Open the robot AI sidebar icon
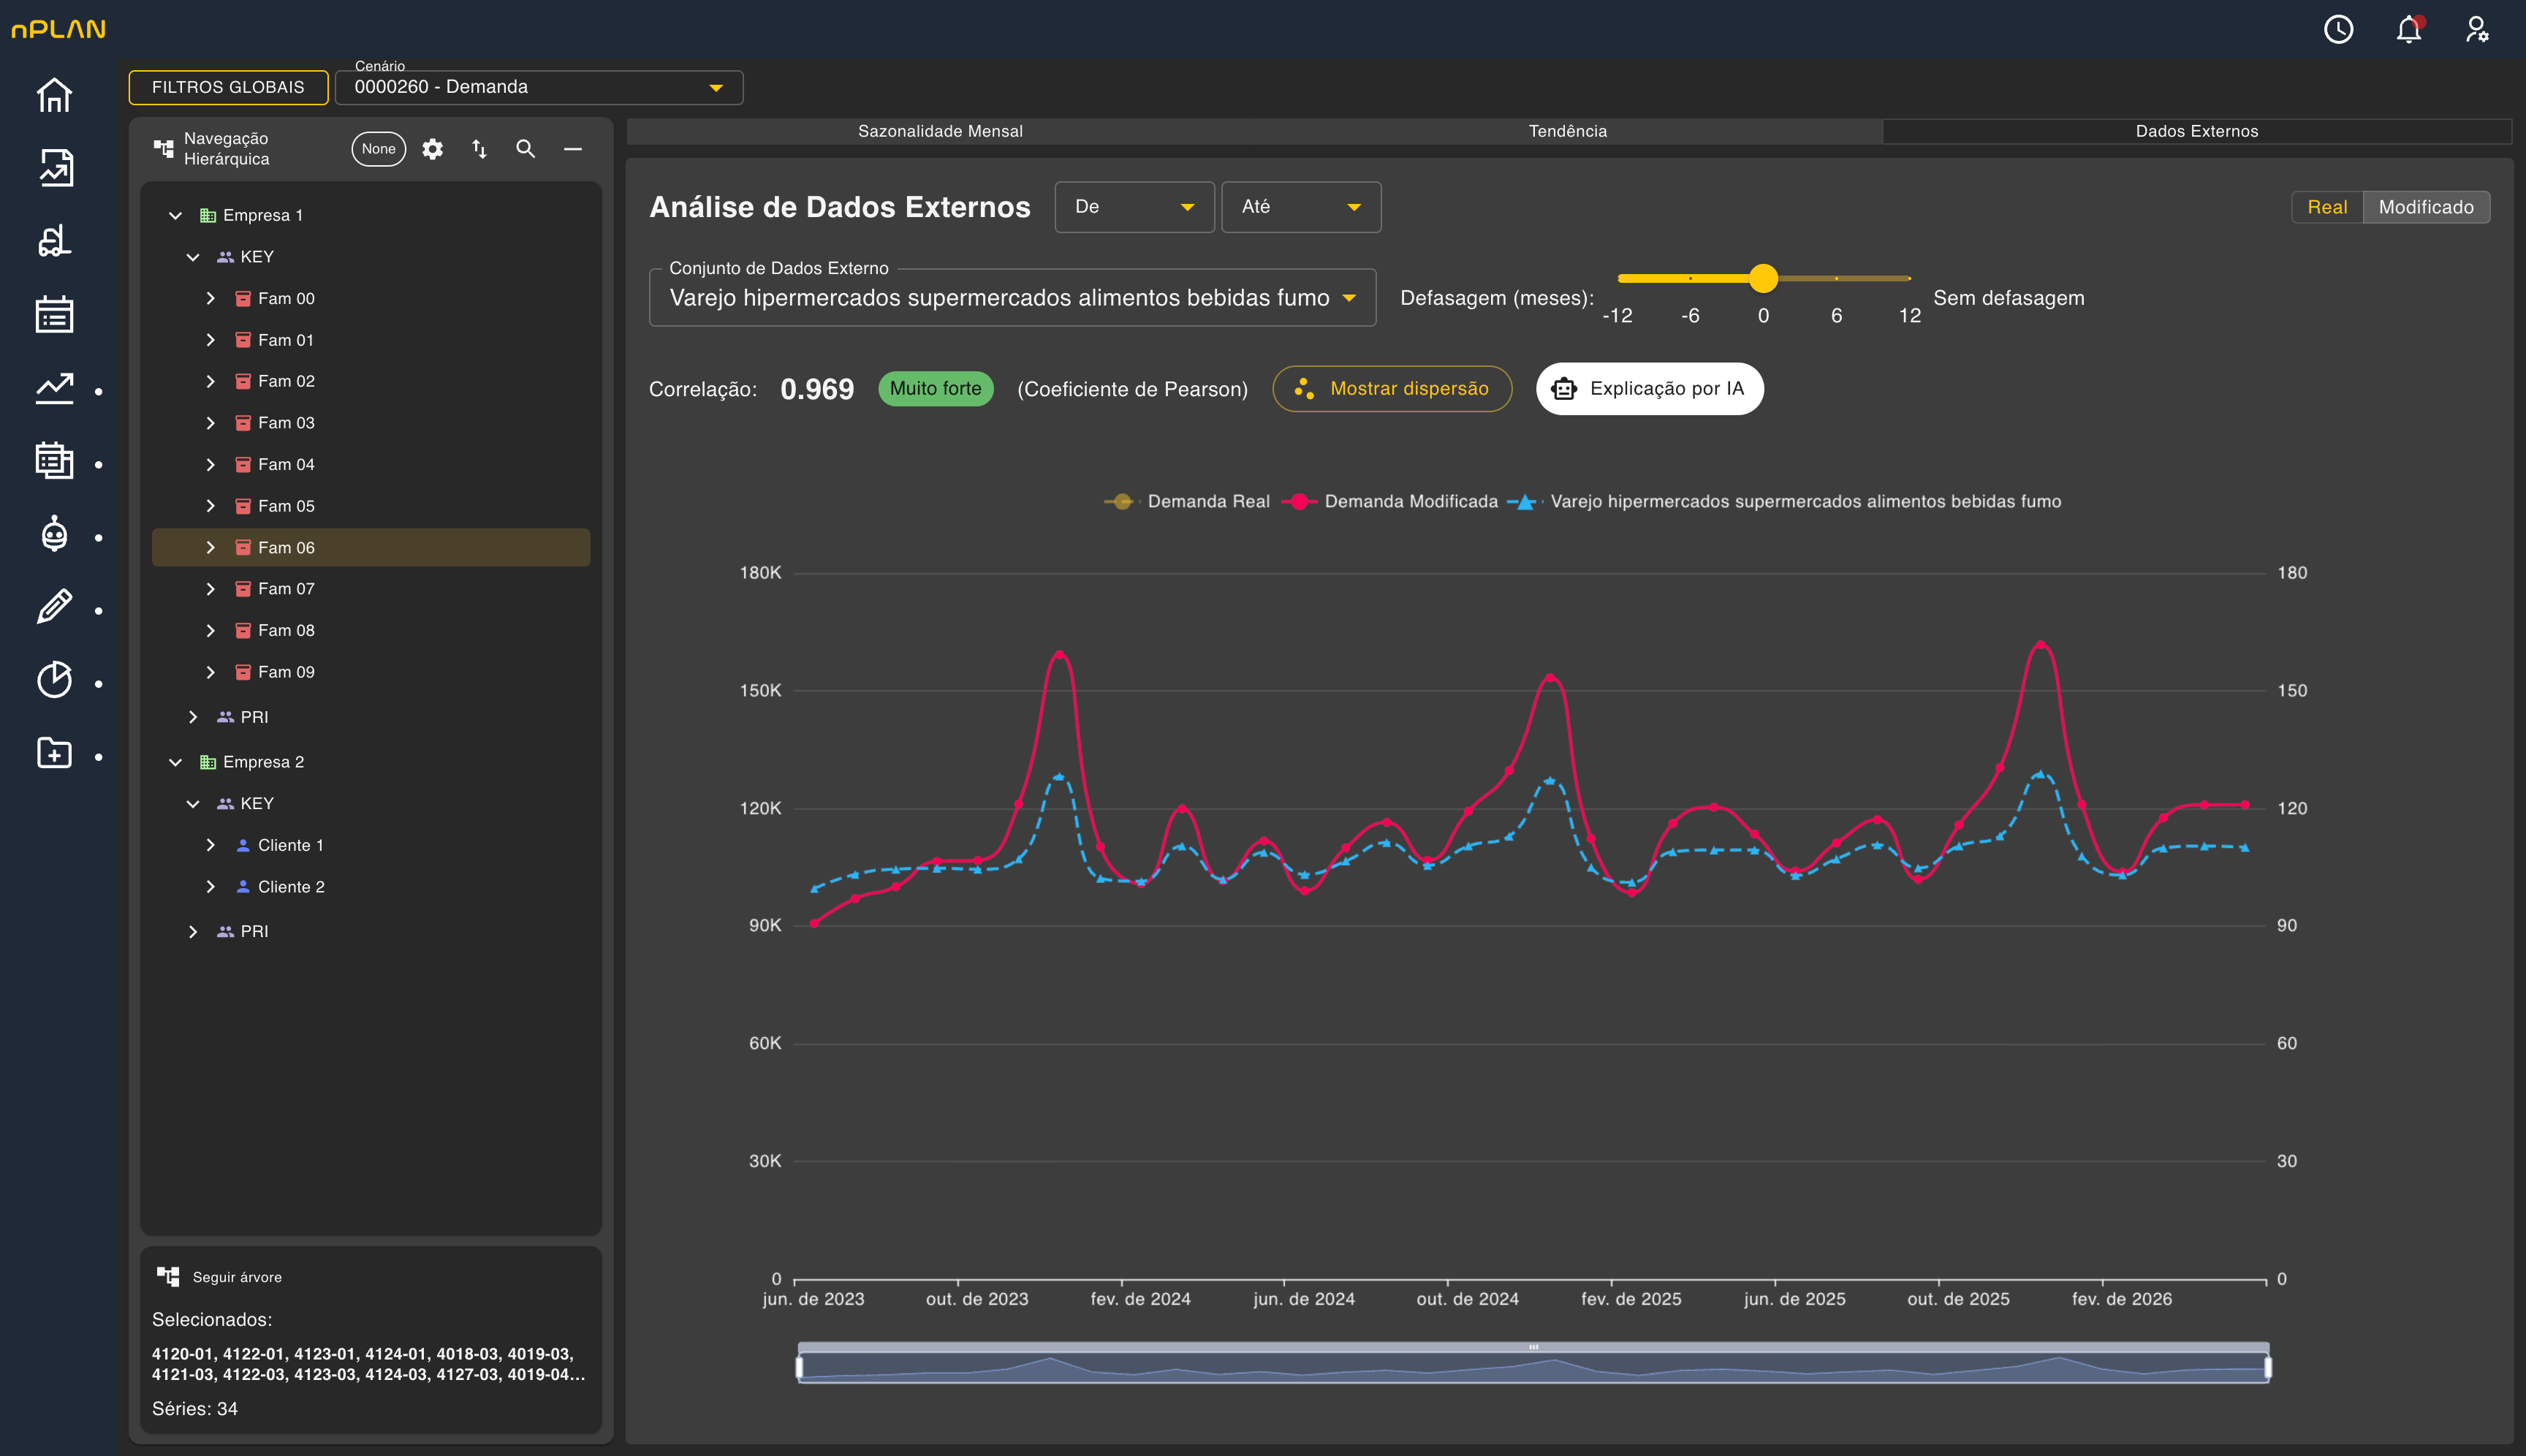Image resolution: width=2526 pixels, height=1456 pixels. [x=54, y=535]
